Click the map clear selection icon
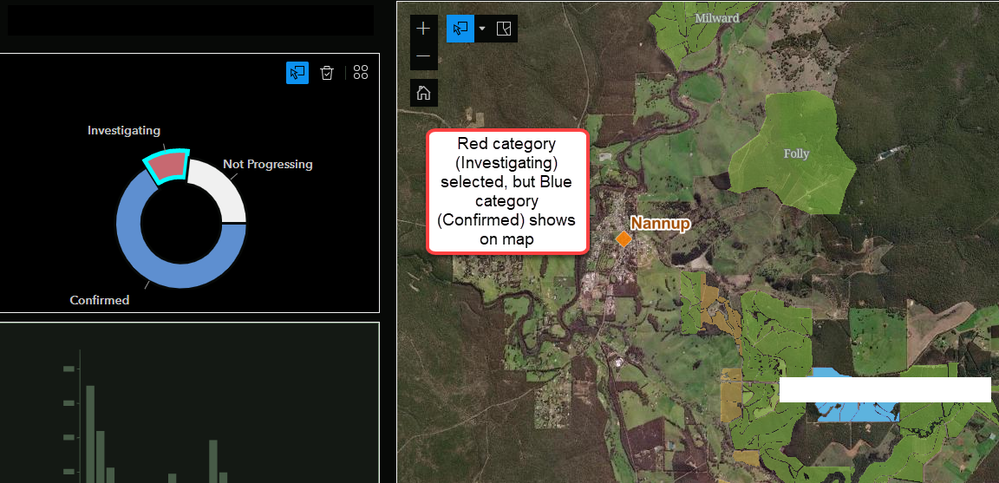Screen dimensions: 999x483 504,29
